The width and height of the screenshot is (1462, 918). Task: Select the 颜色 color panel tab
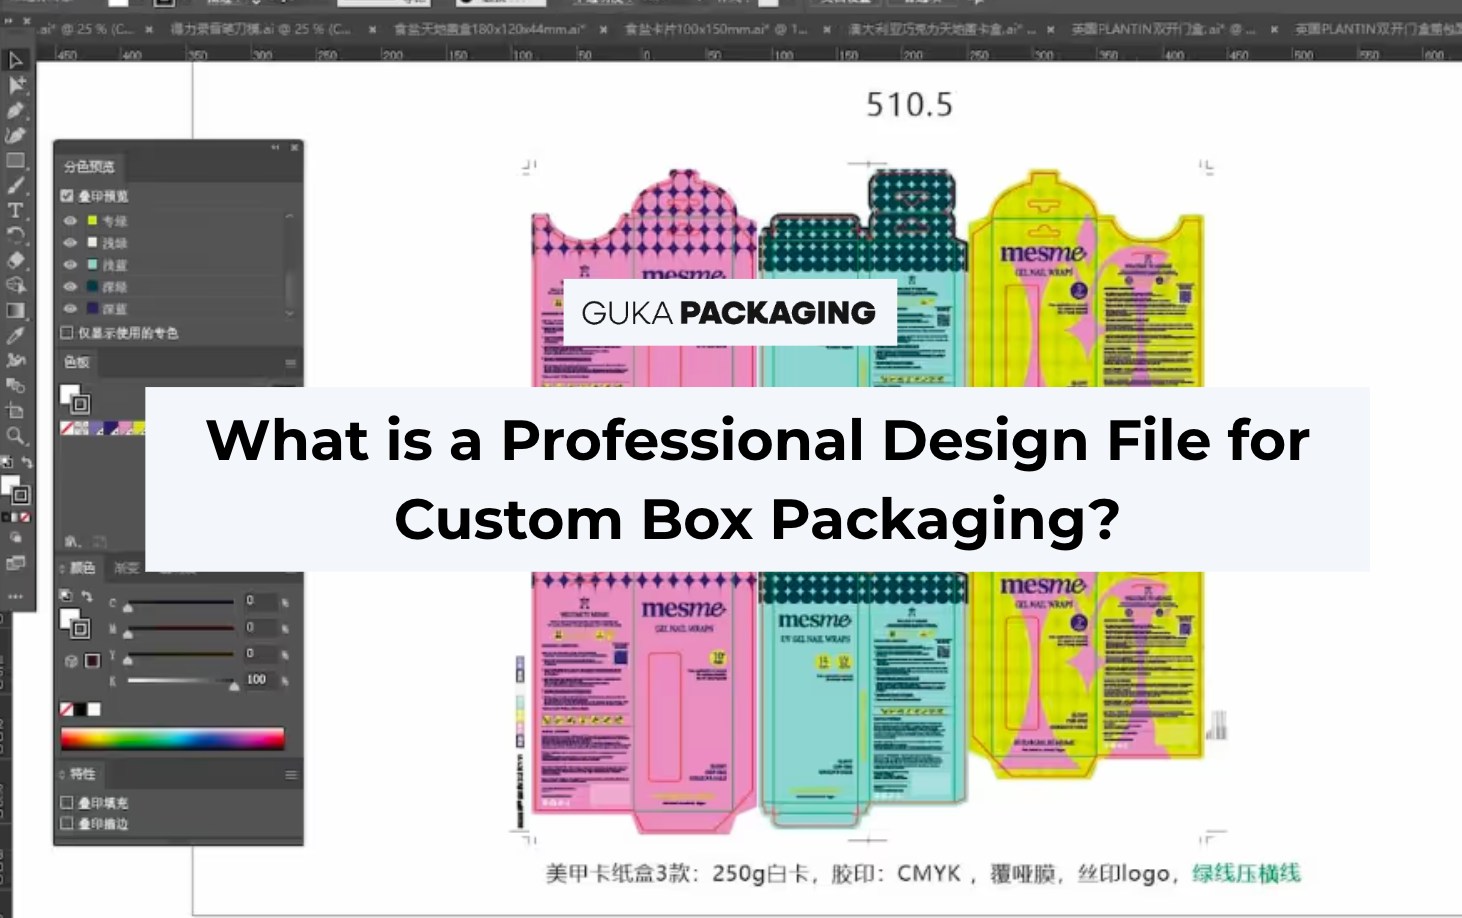pos(82,568)
